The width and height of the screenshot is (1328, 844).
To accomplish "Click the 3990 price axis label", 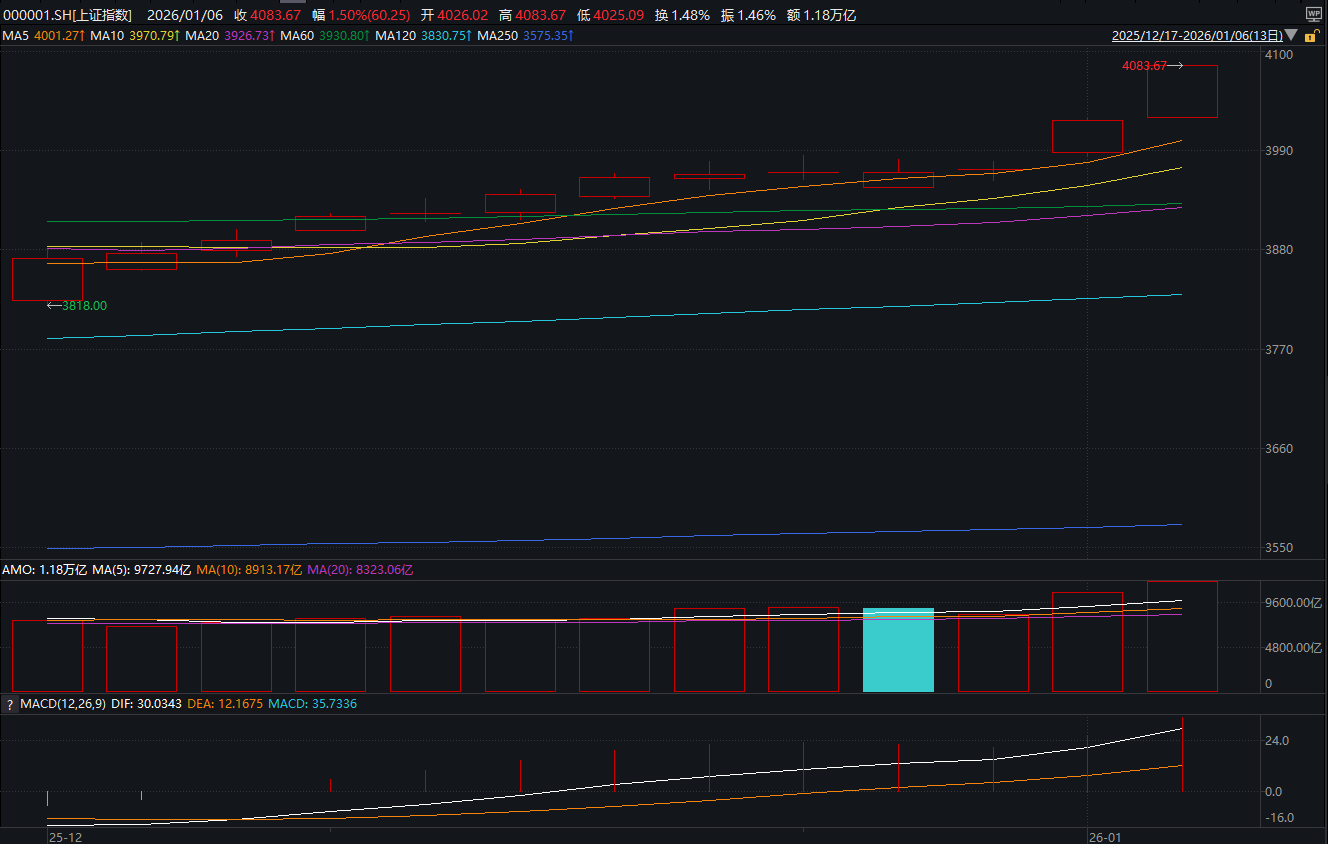I will point(1279,151).
